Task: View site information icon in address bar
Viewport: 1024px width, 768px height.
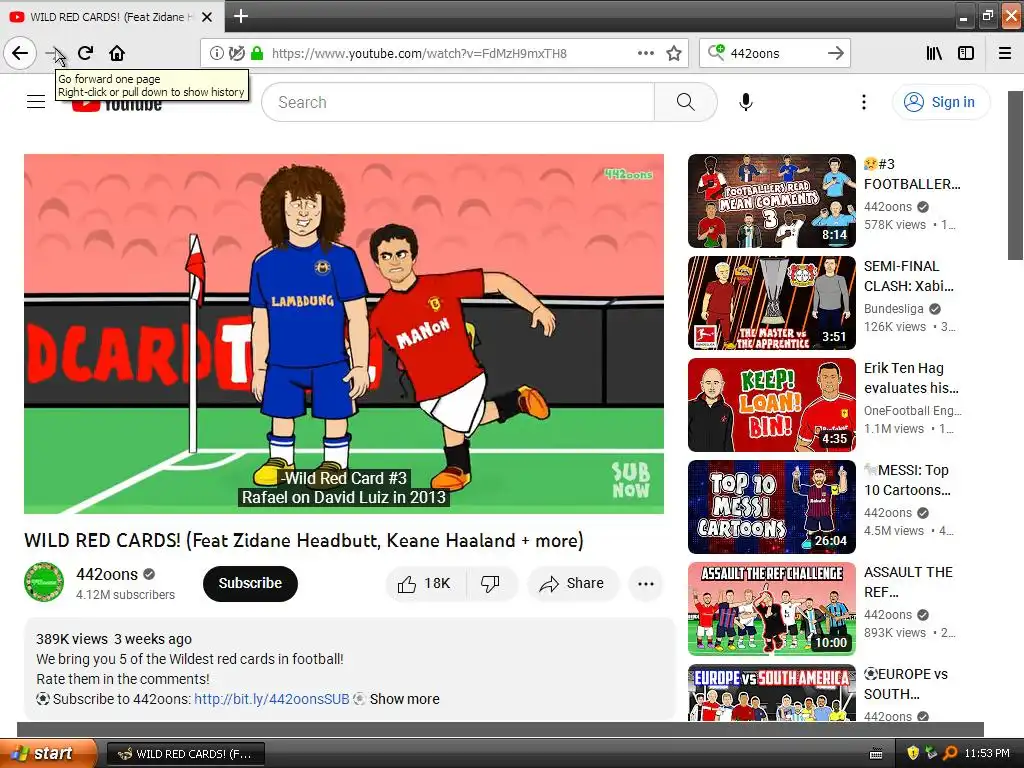Action: pos(216,53)
